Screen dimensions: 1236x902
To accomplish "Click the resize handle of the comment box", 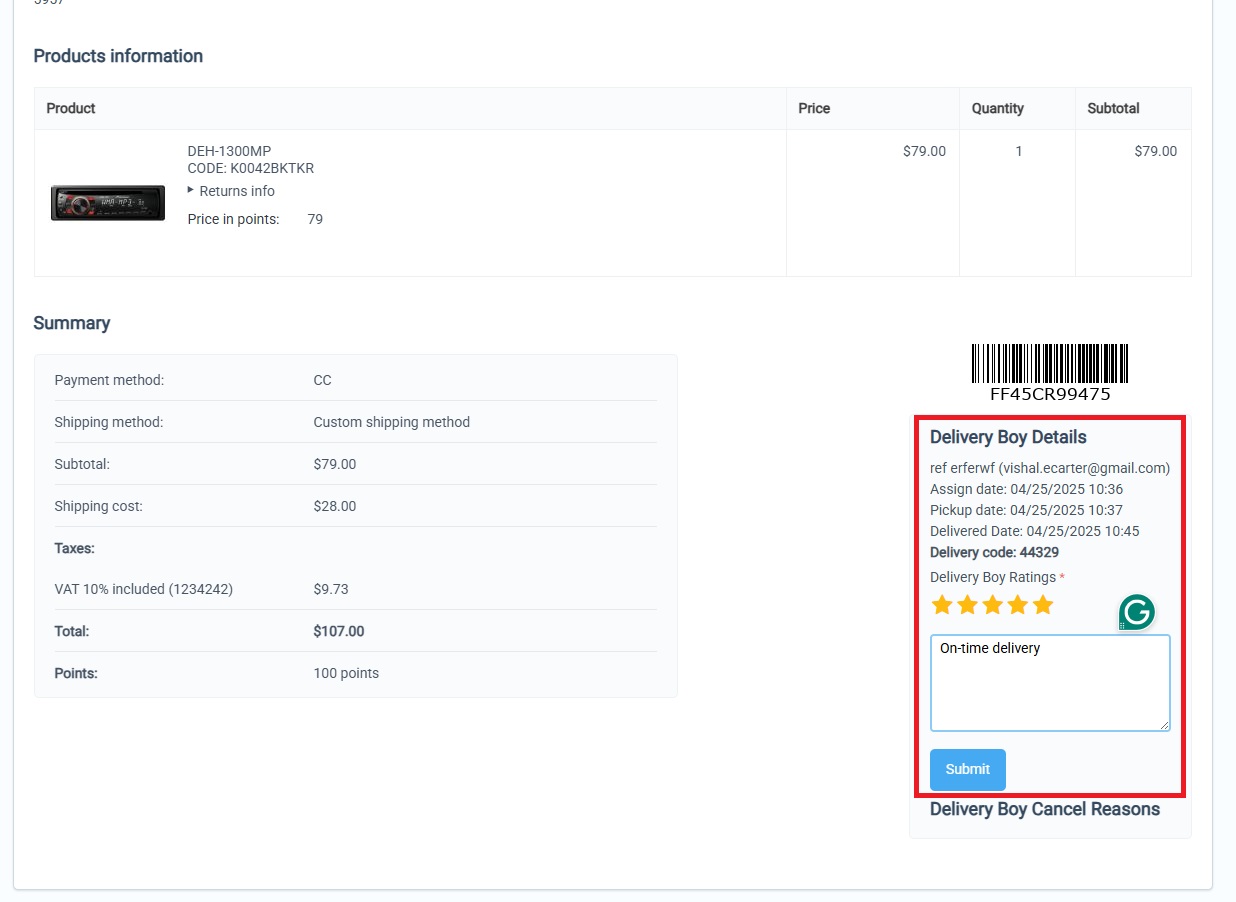I will click(x=1163, y=725).
